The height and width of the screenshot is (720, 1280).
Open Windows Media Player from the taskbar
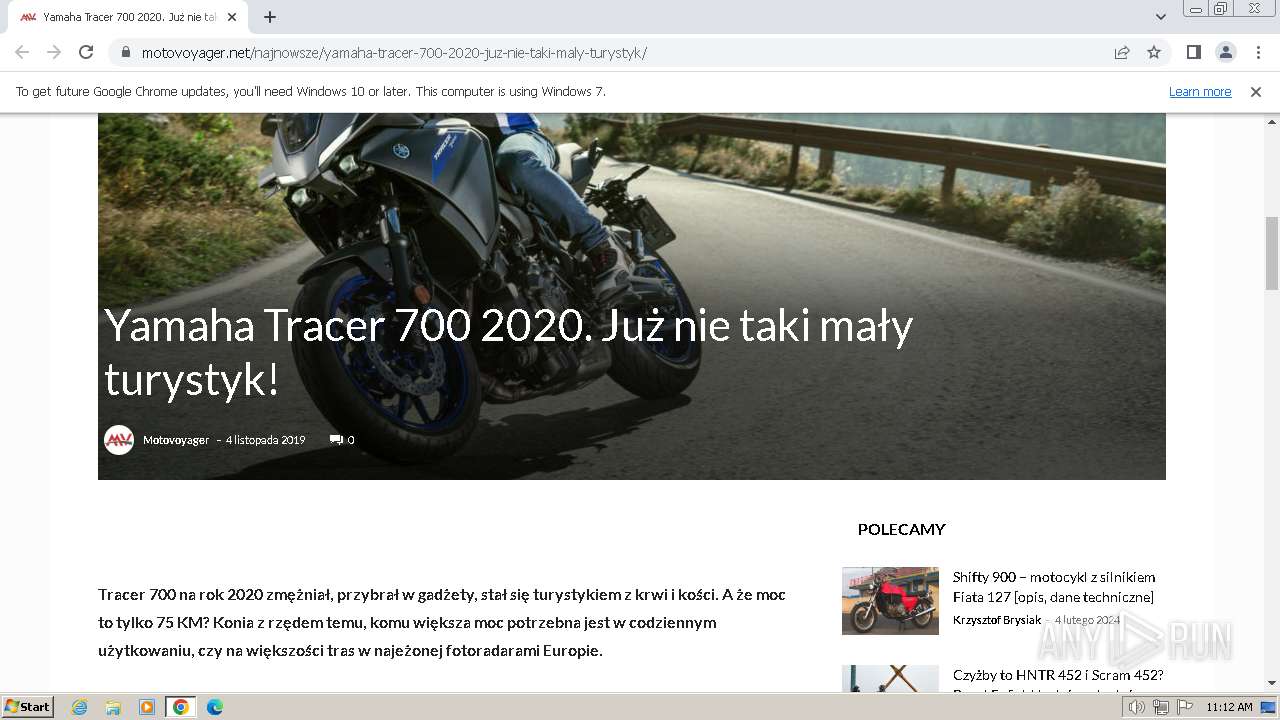tap(147, 707)
